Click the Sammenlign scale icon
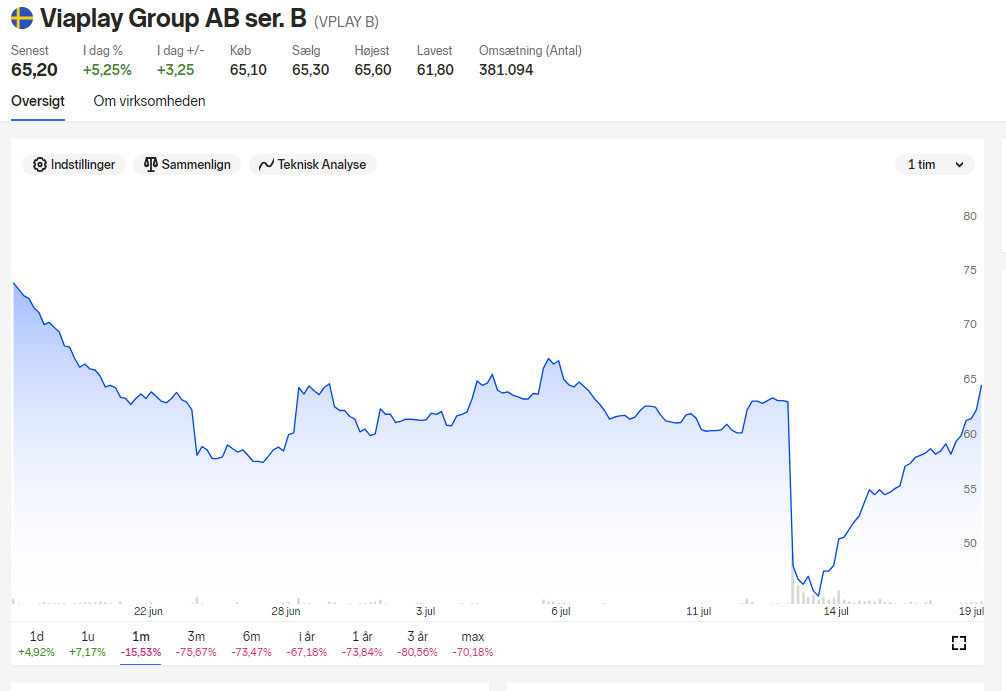1006x691 pixels. (x=151, y=165)
